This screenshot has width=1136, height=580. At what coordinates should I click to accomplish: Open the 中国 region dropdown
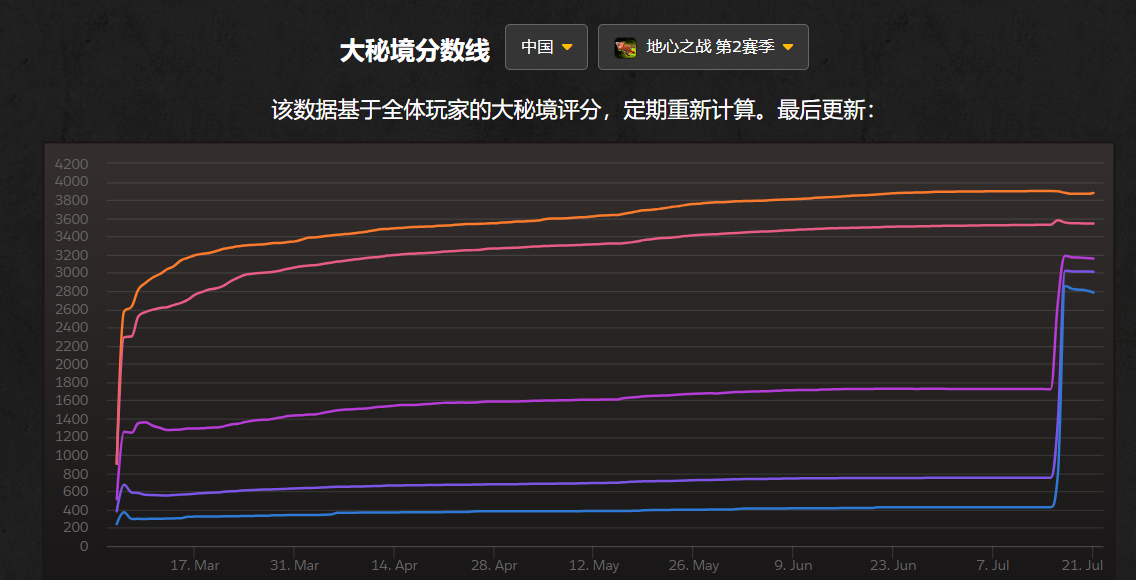tap(546, 47)
